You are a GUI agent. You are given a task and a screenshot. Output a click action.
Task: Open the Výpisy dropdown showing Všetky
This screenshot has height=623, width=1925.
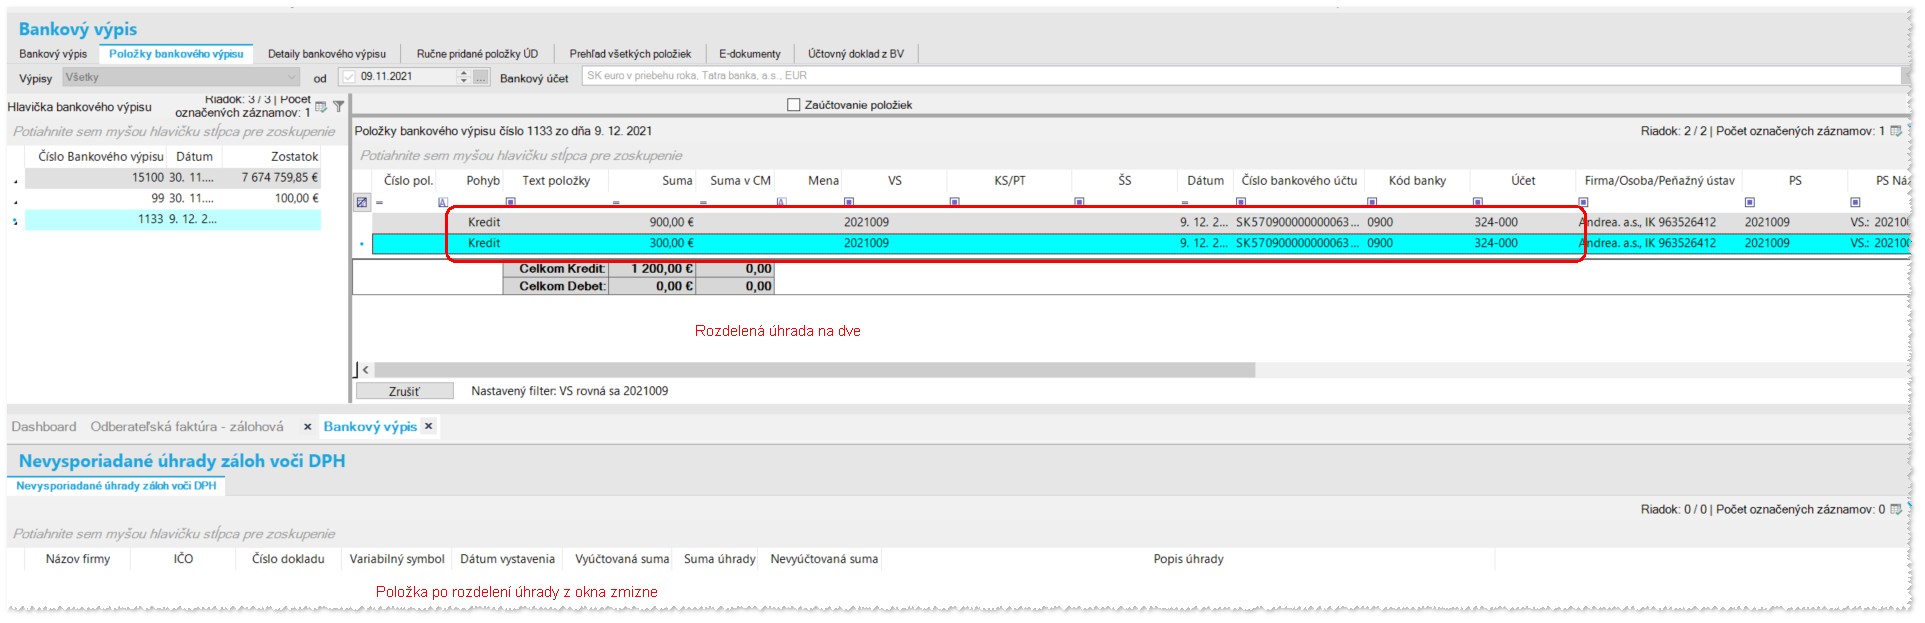coord(181,77)
